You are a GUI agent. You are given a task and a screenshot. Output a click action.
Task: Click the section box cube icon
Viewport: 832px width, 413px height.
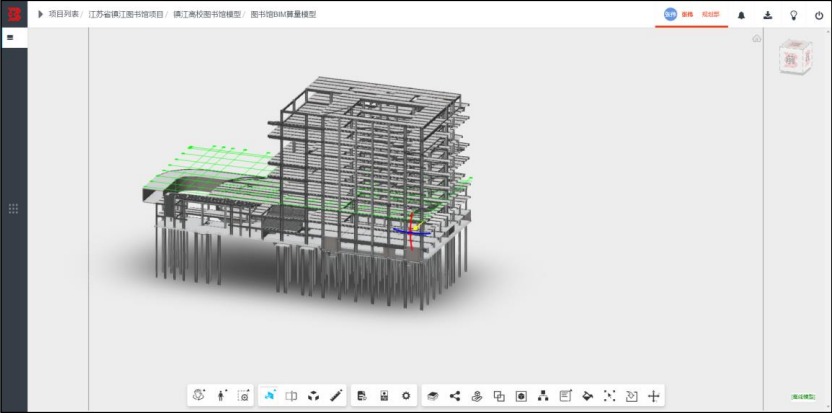tap(314, 395)
